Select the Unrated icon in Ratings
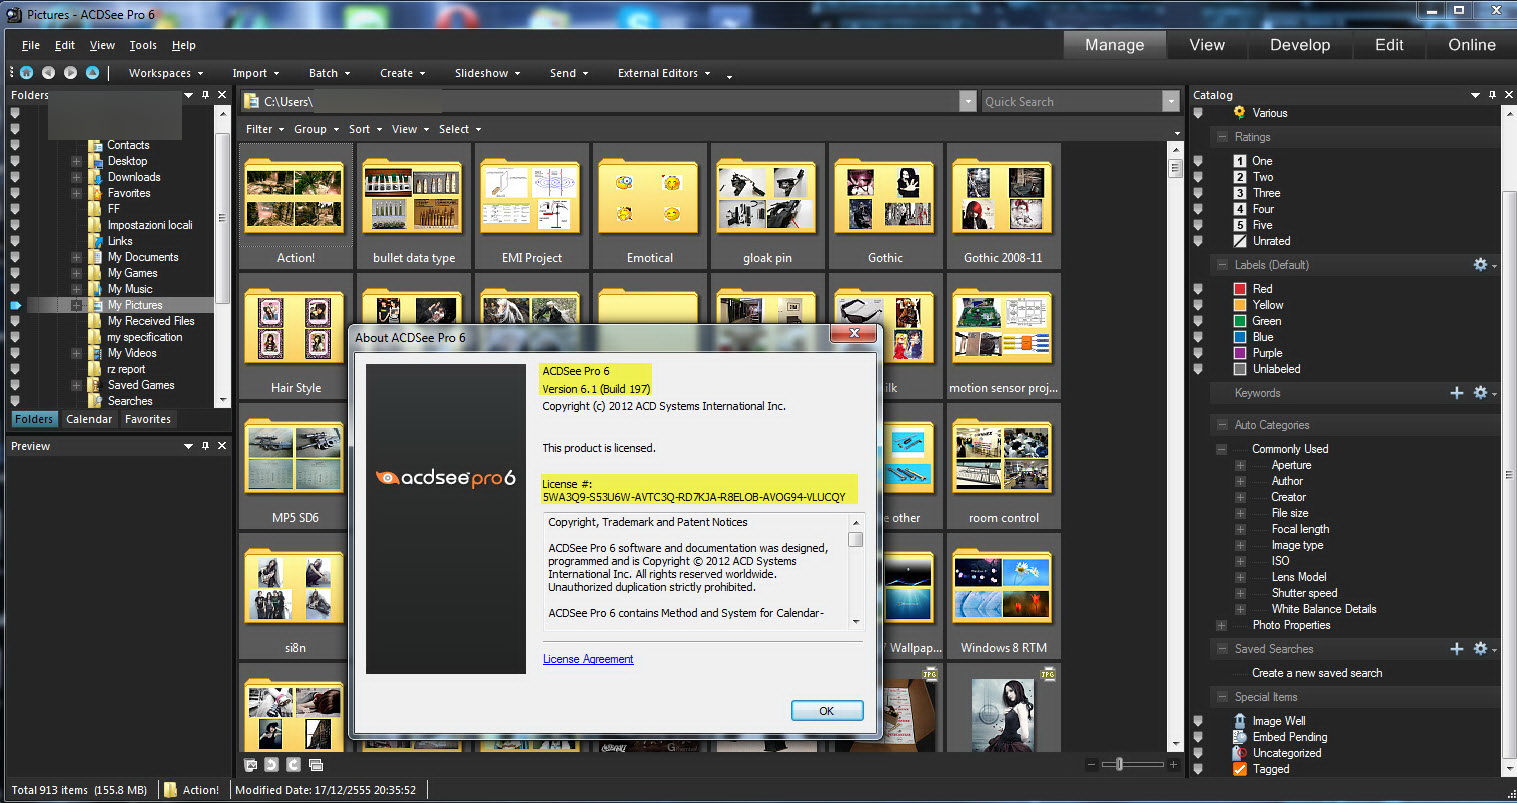This screenshot has height=803, width=1517. 1240,241
